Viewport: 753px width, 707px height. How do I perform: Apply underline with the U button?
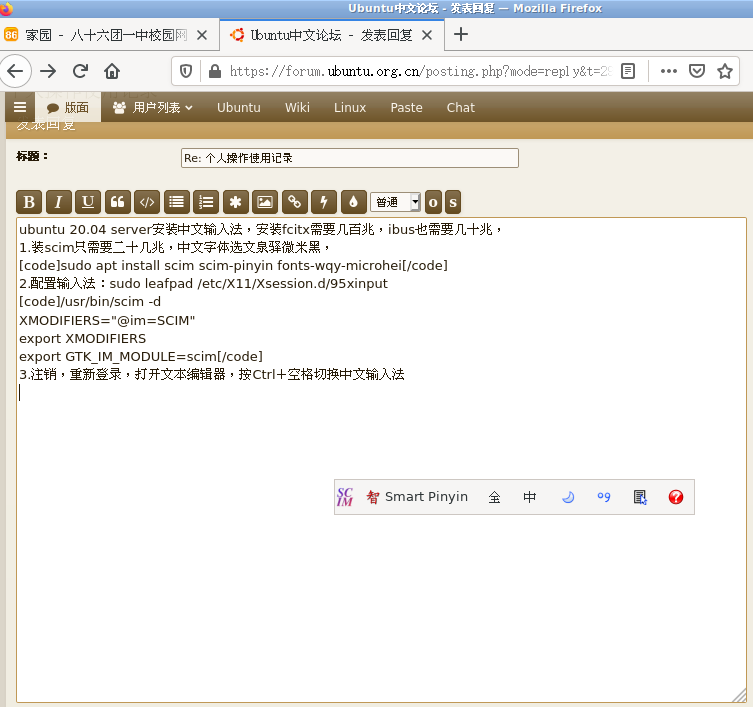88,202
